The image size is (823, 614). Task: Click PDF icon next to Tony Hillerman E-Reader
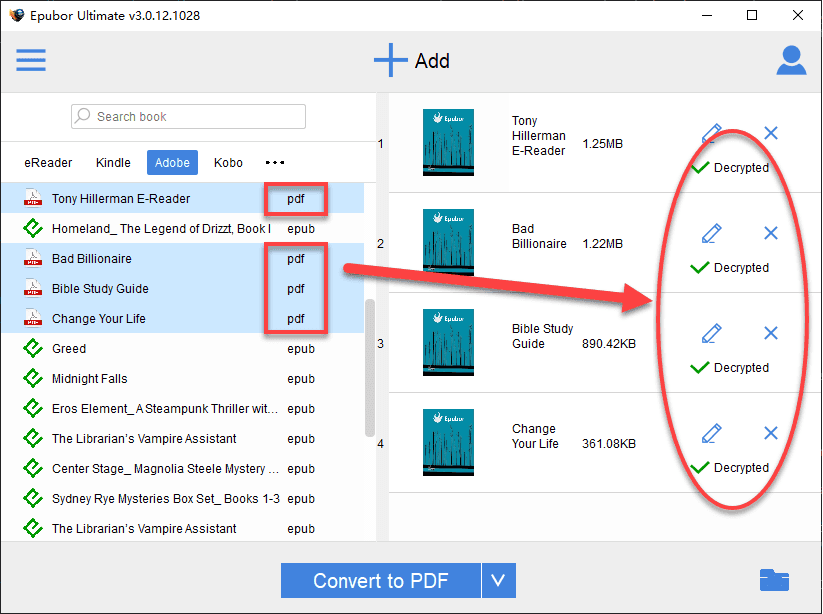33,198
